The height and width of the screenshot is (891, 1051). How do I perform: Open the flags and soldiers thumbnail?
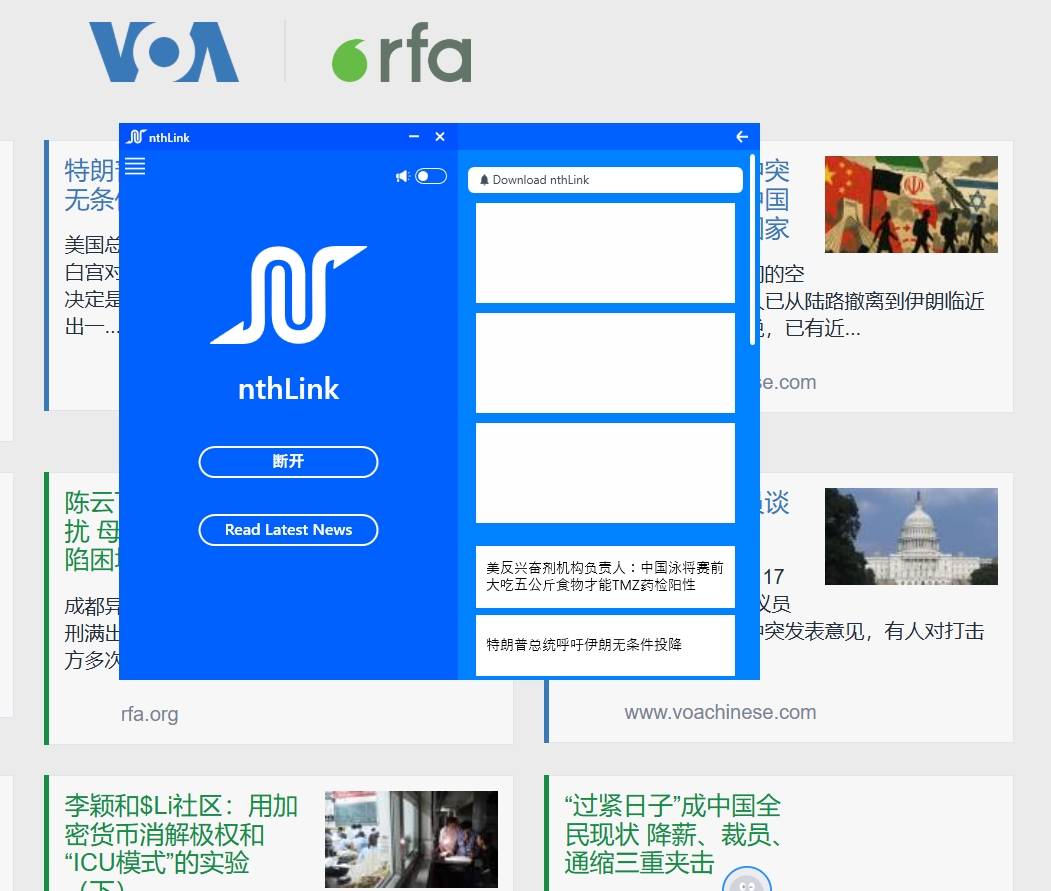(911, 204)
